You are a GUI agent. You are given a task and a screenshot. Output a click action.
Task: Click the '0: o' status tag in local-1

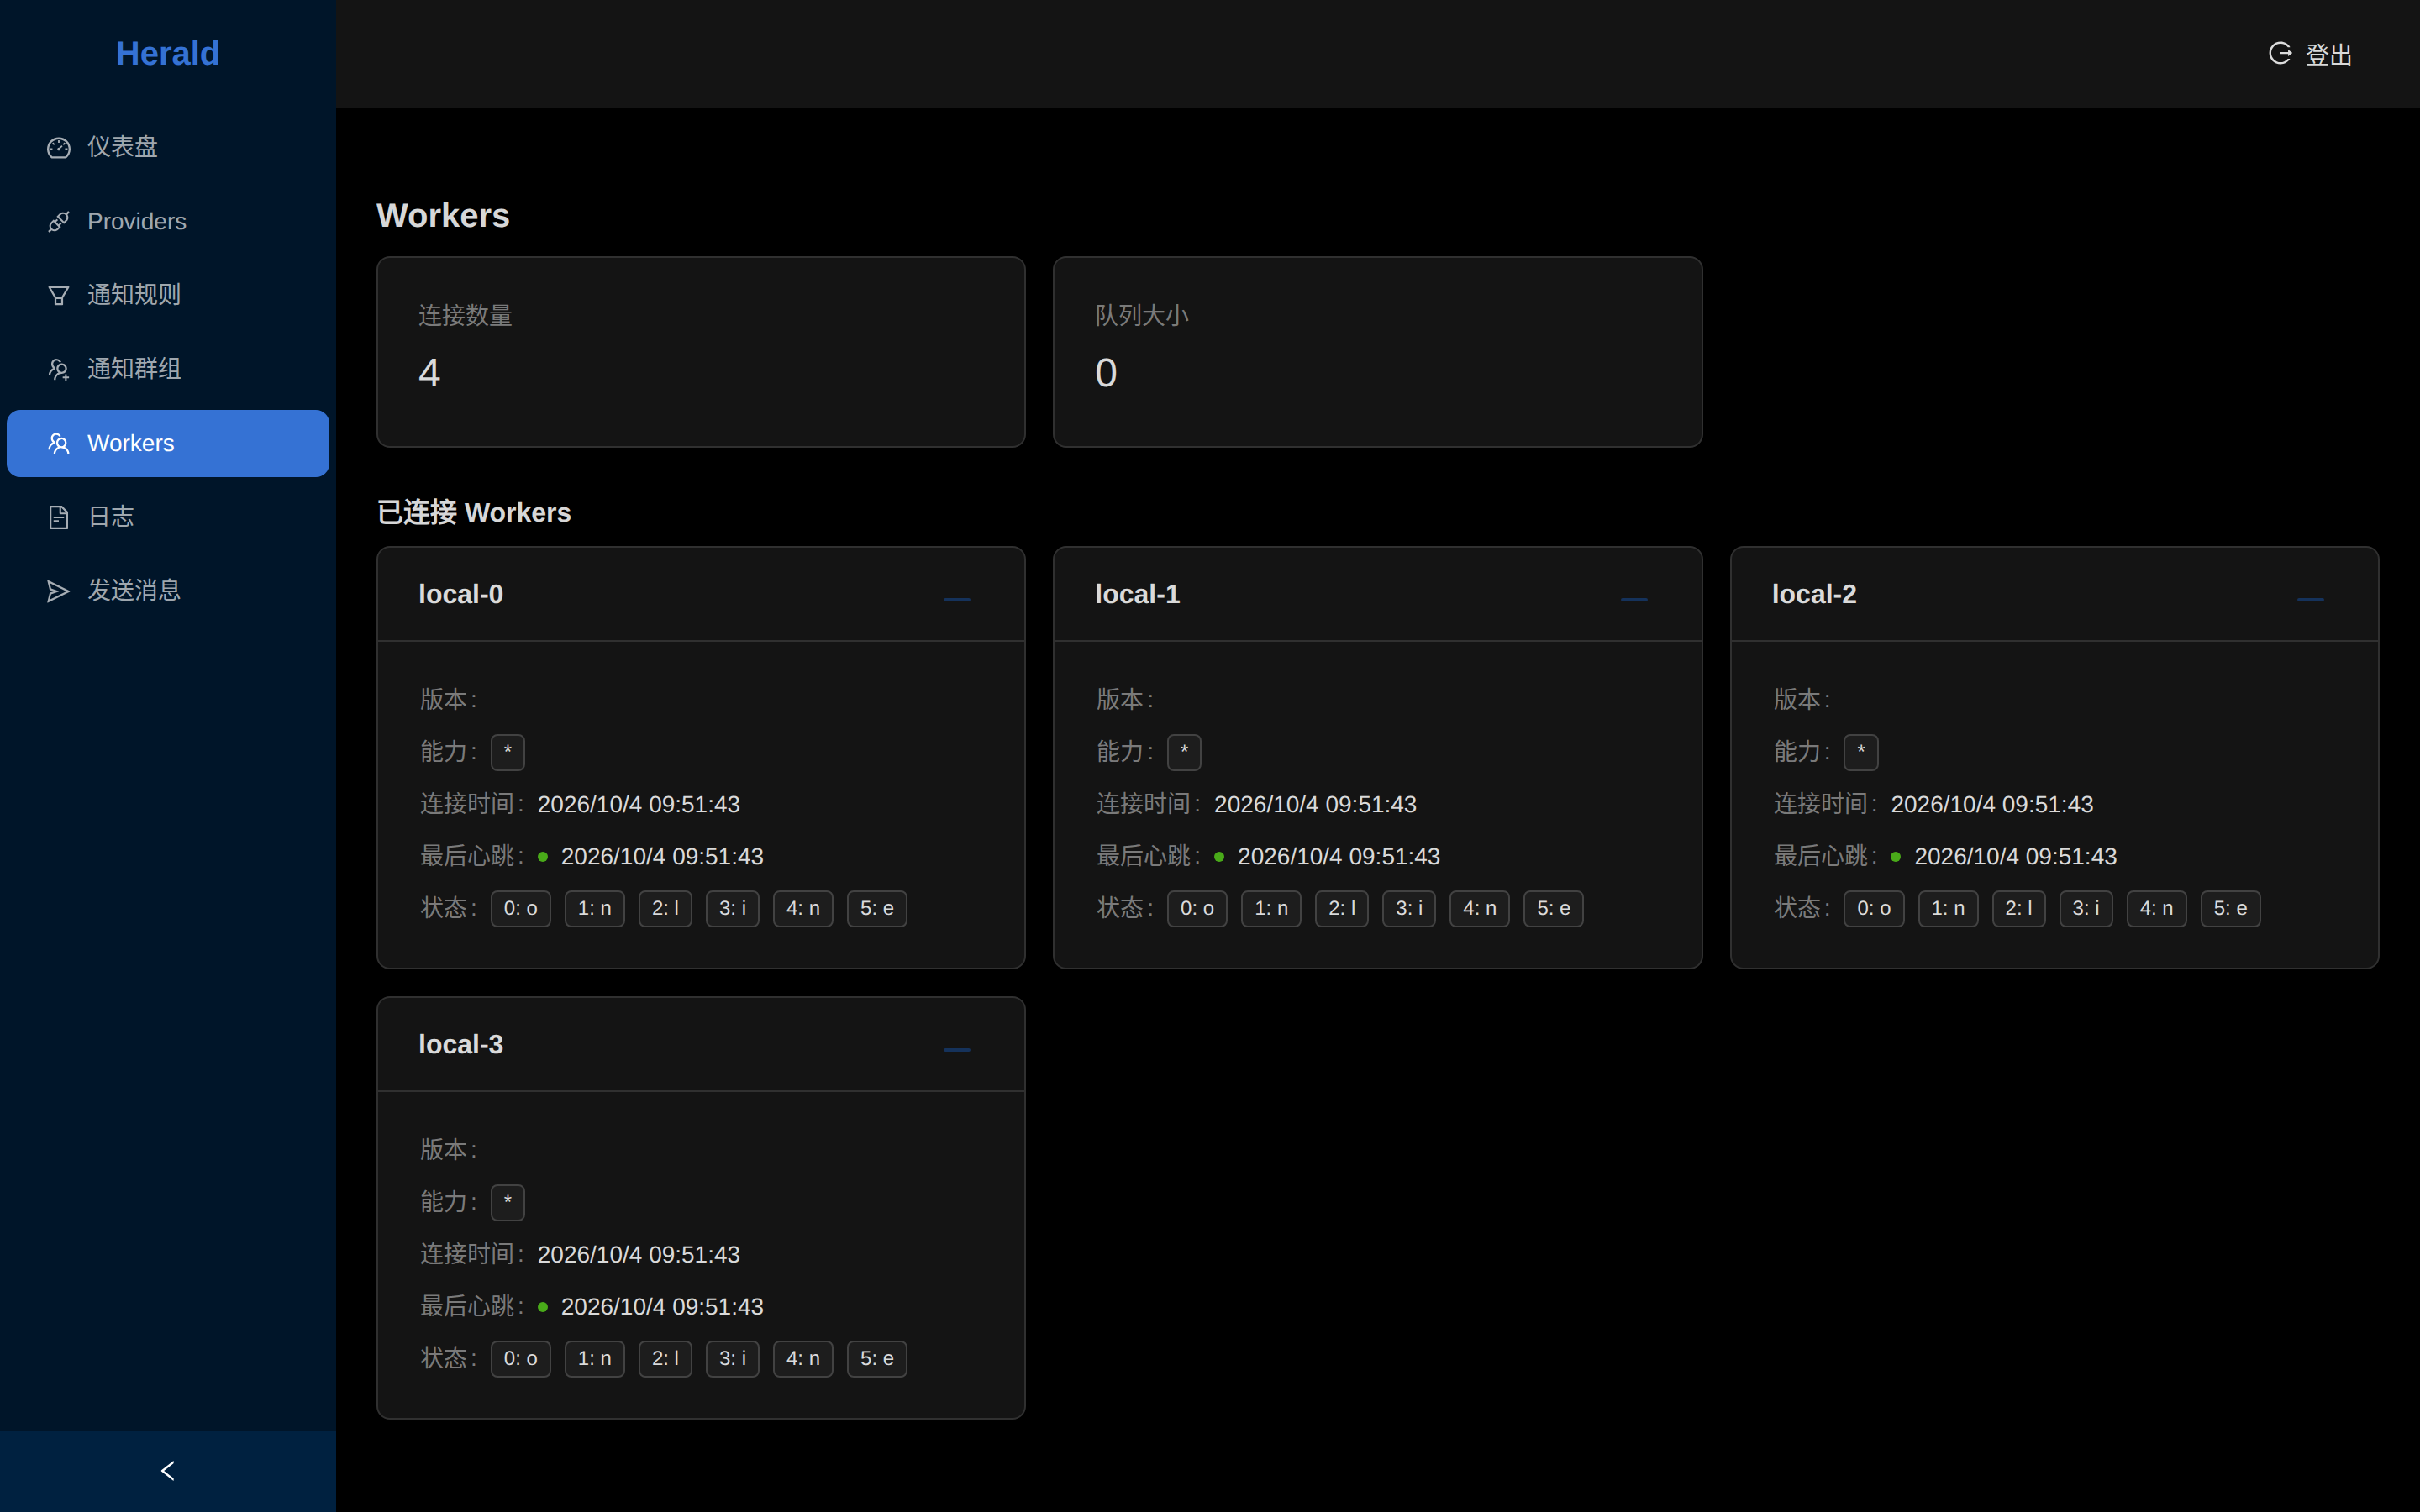[x=1197, y=909]
